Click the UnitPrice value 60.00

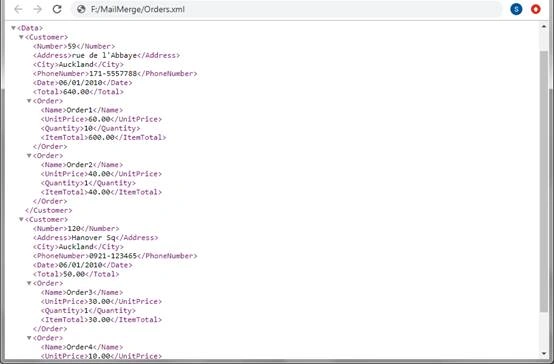99,119
